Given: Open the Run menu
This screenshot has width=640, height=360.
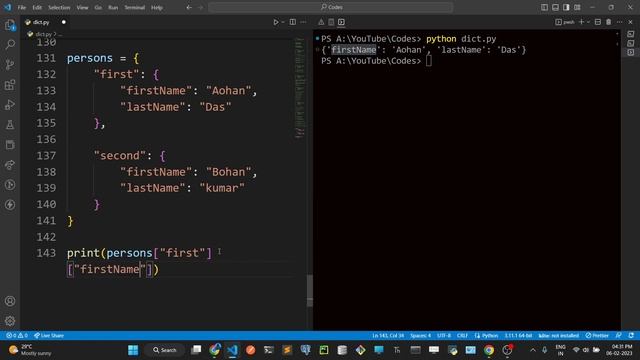Looking at the screenshot, I should coord(113,7).
